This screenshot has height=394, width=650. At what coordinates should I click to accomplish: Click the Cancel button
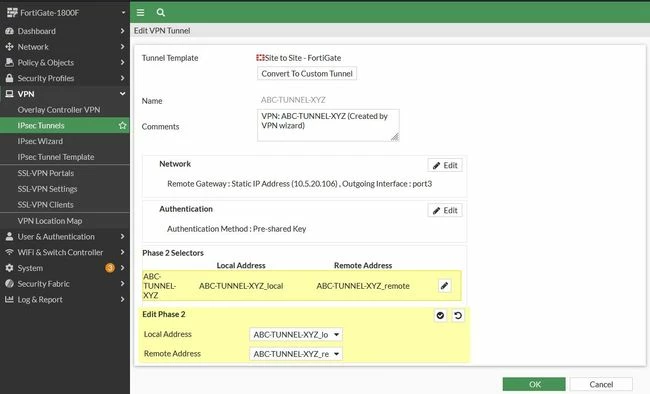tap(601, 384)
